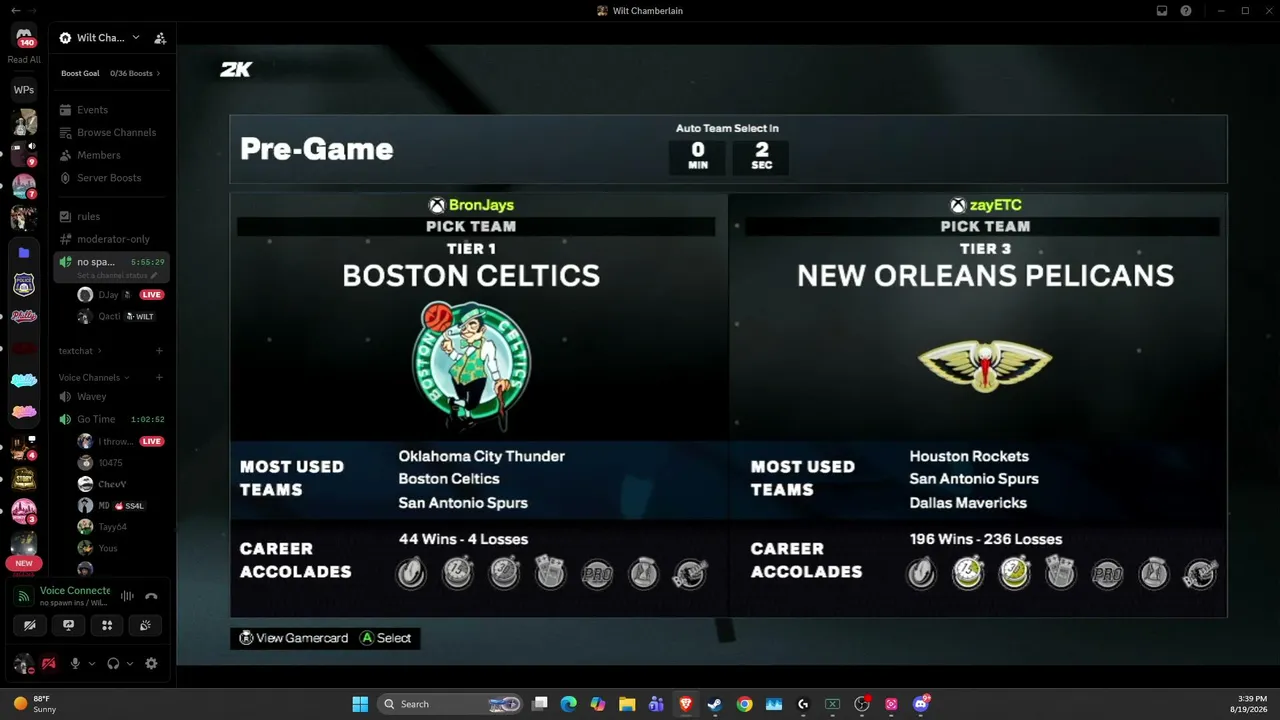
Task: Click the Boston Celtics logo
Action: (471, 366)
